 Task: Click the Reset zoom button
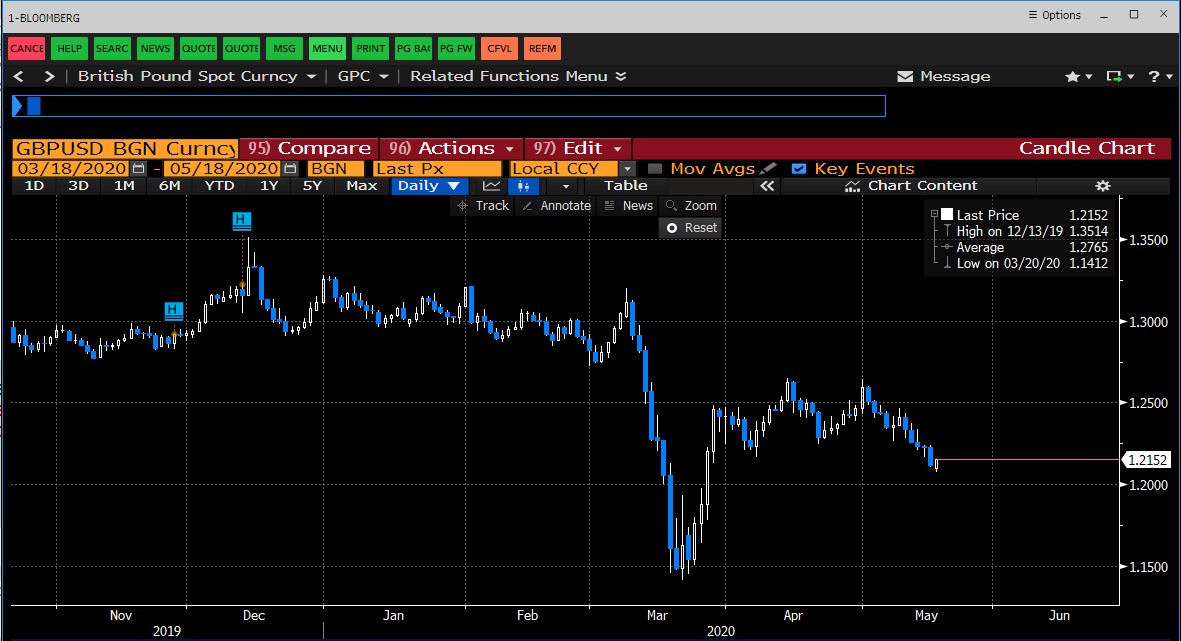click(x=690, y=228)
